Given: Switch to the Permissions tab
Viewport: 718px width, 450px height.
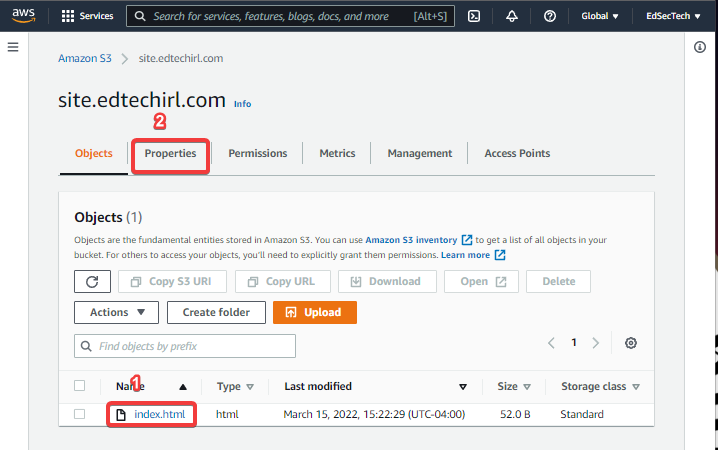Looking at the screenshot, I should (258, 153).
